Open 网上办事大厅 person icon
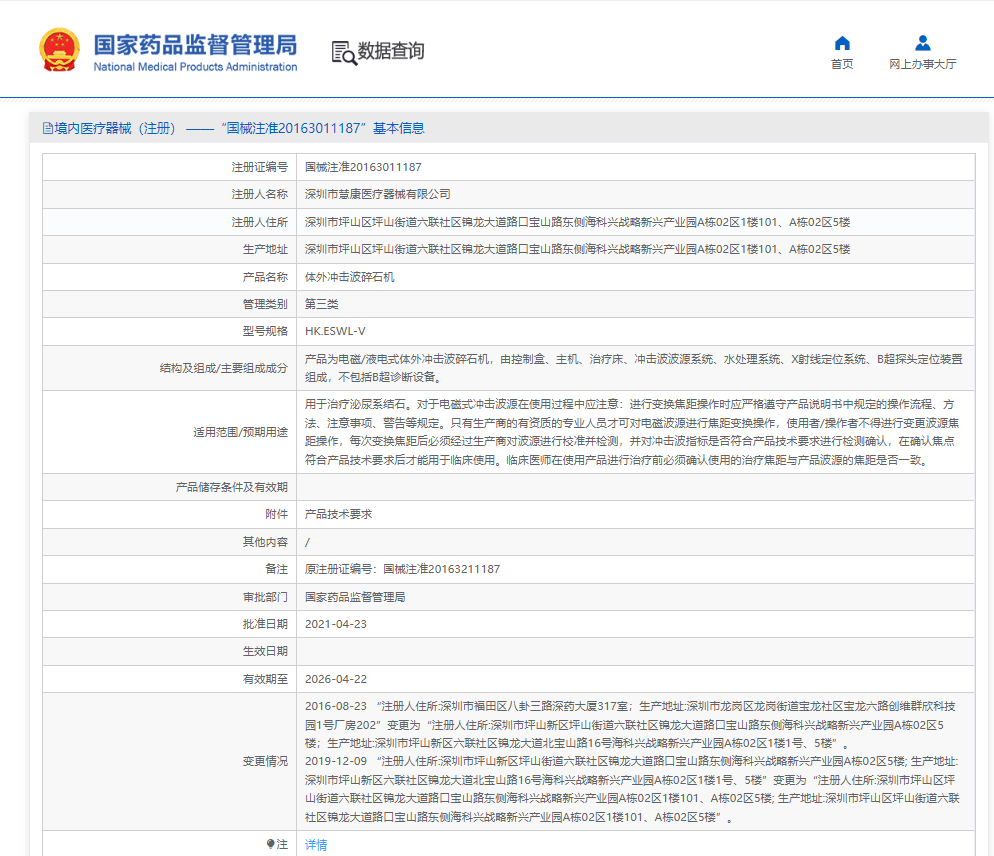Screen dimensions: 994x856 (922, 43)
